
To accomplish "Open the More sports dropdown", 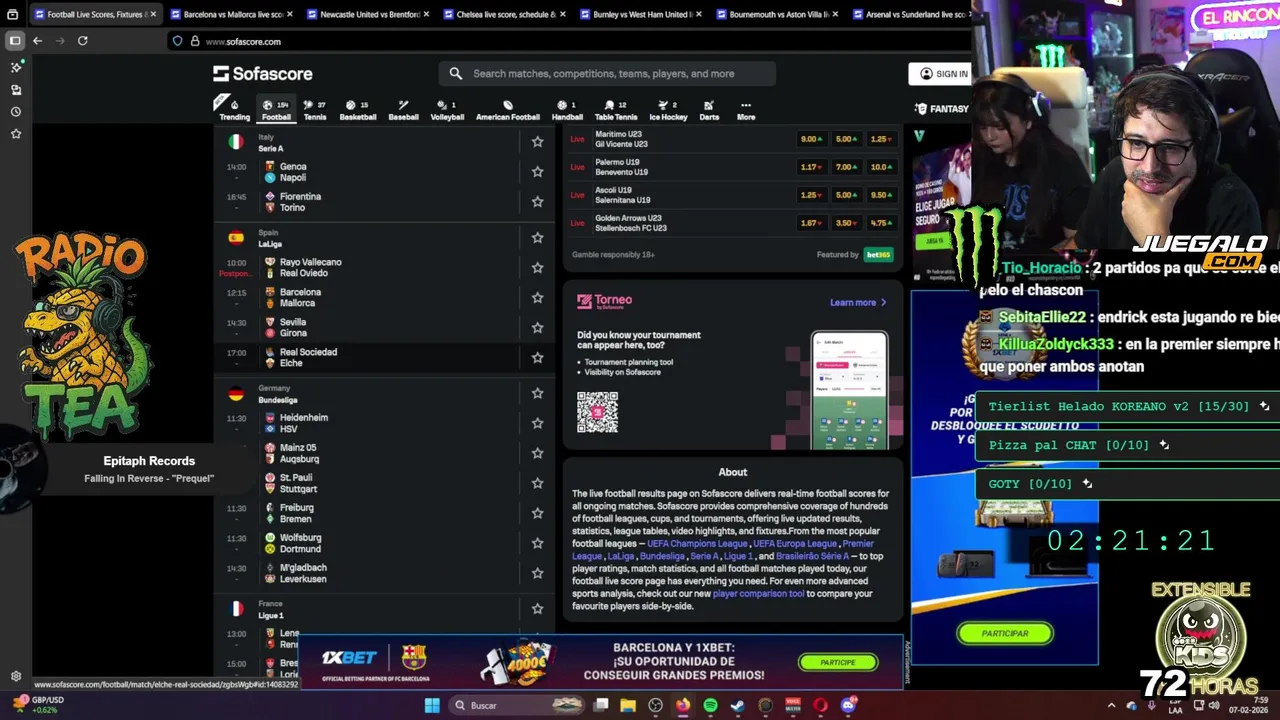I will tap(746, 110).
